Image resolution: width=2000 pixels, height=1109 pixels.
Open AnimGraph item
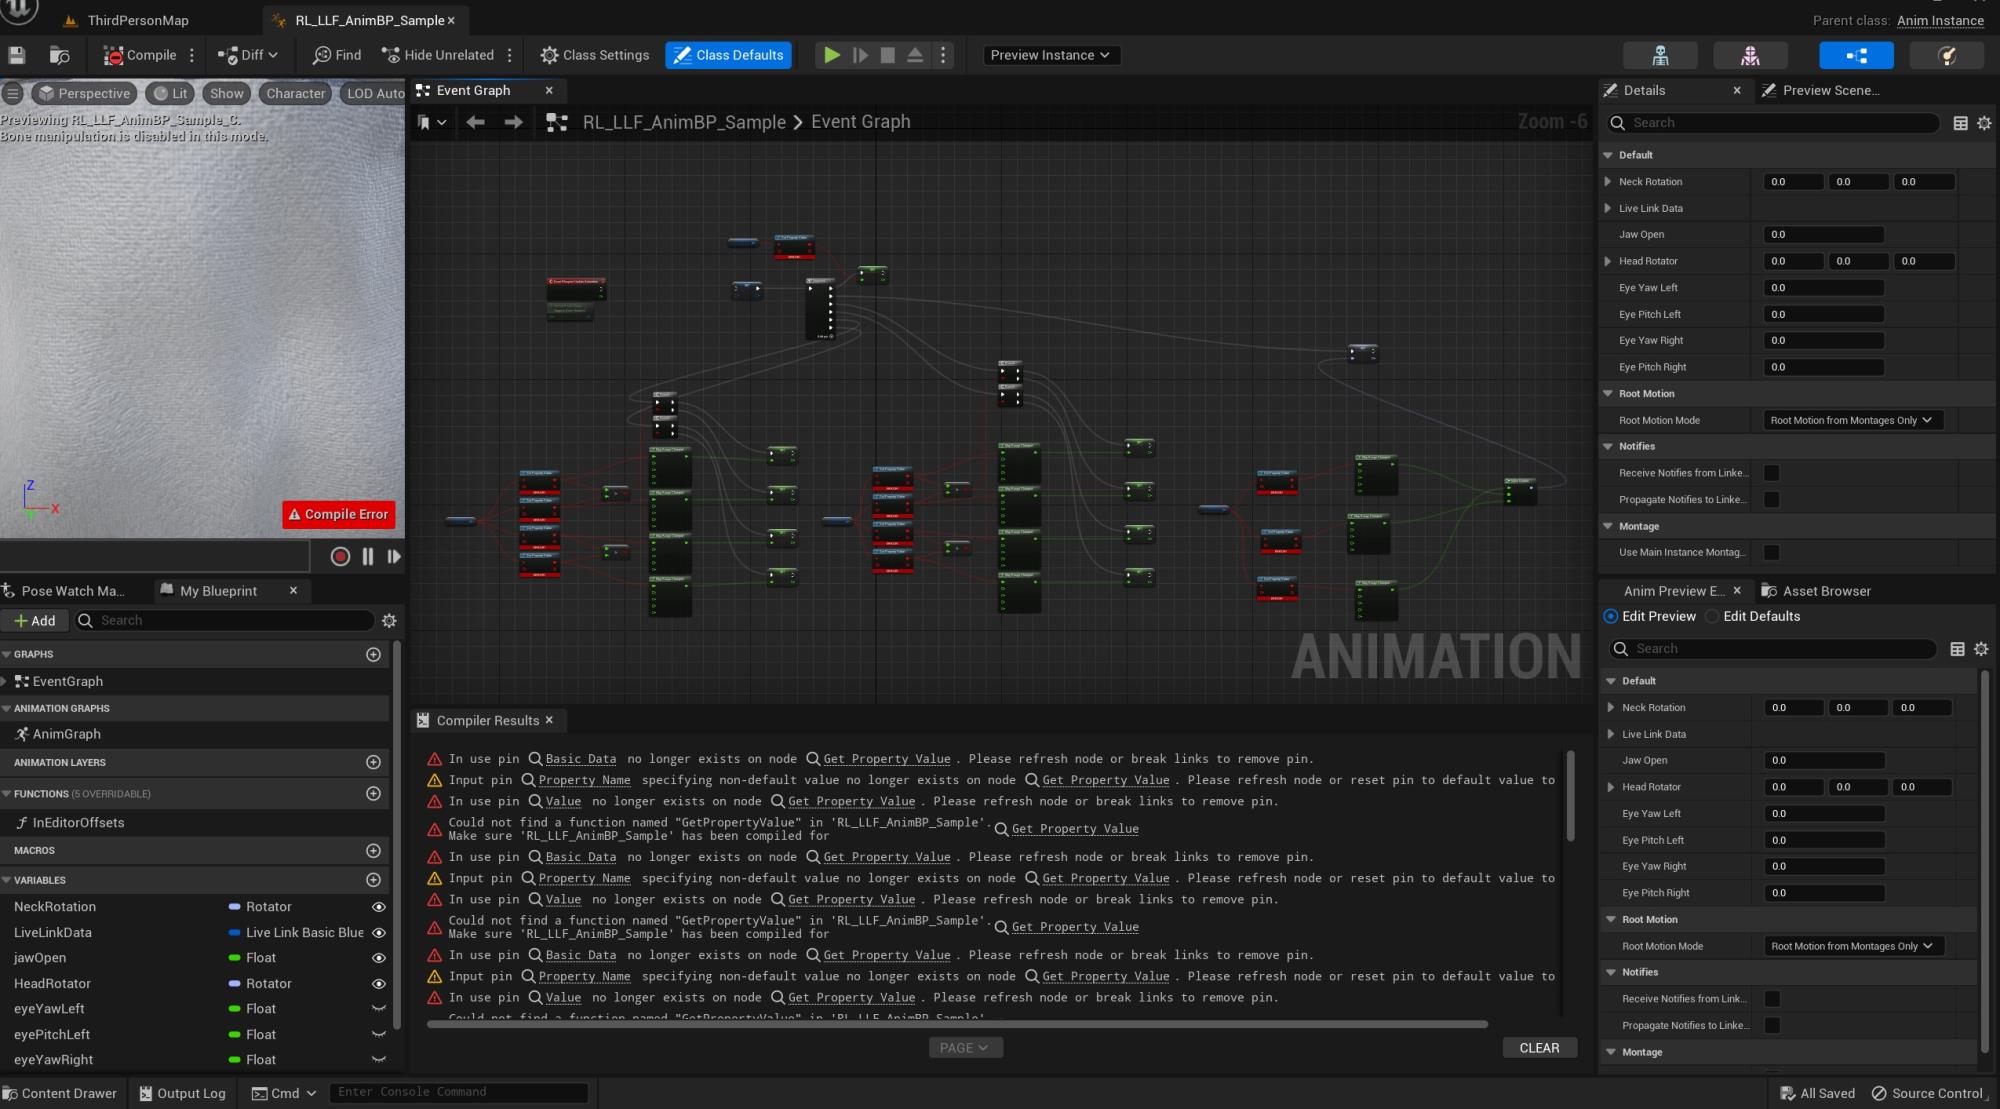click(66, 734)
